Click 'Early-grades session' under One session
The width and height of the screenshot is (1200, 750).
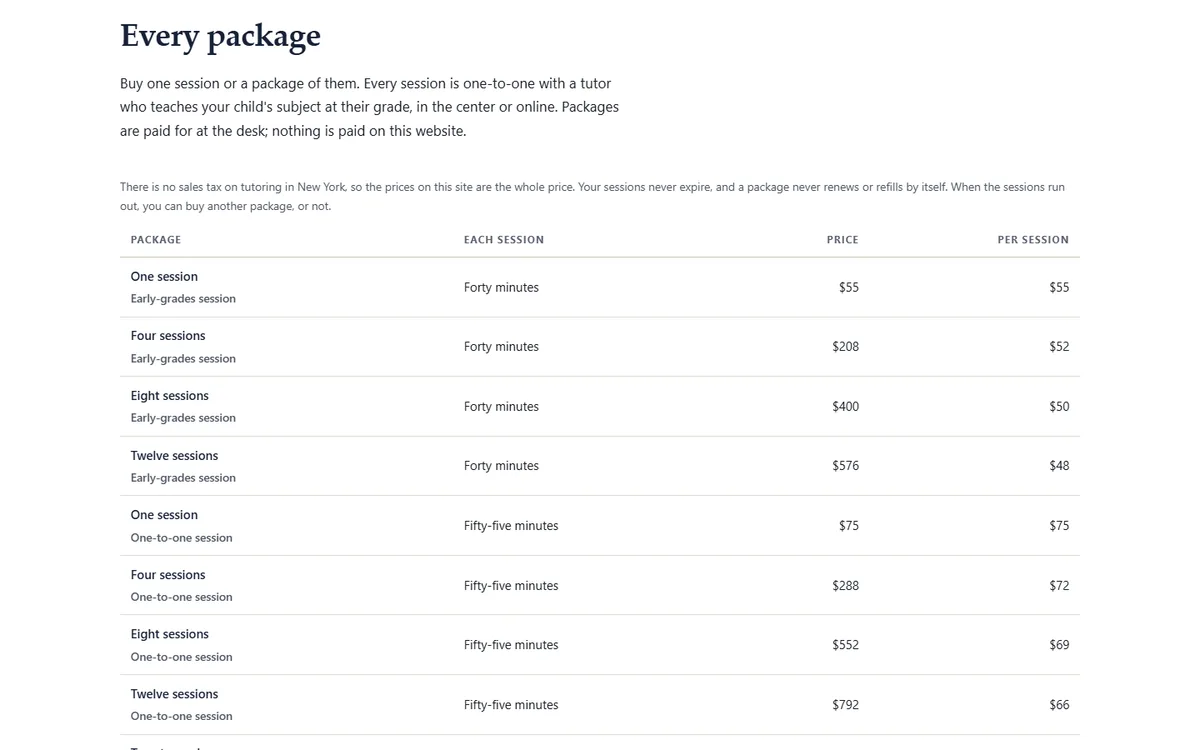pos(183,299)
